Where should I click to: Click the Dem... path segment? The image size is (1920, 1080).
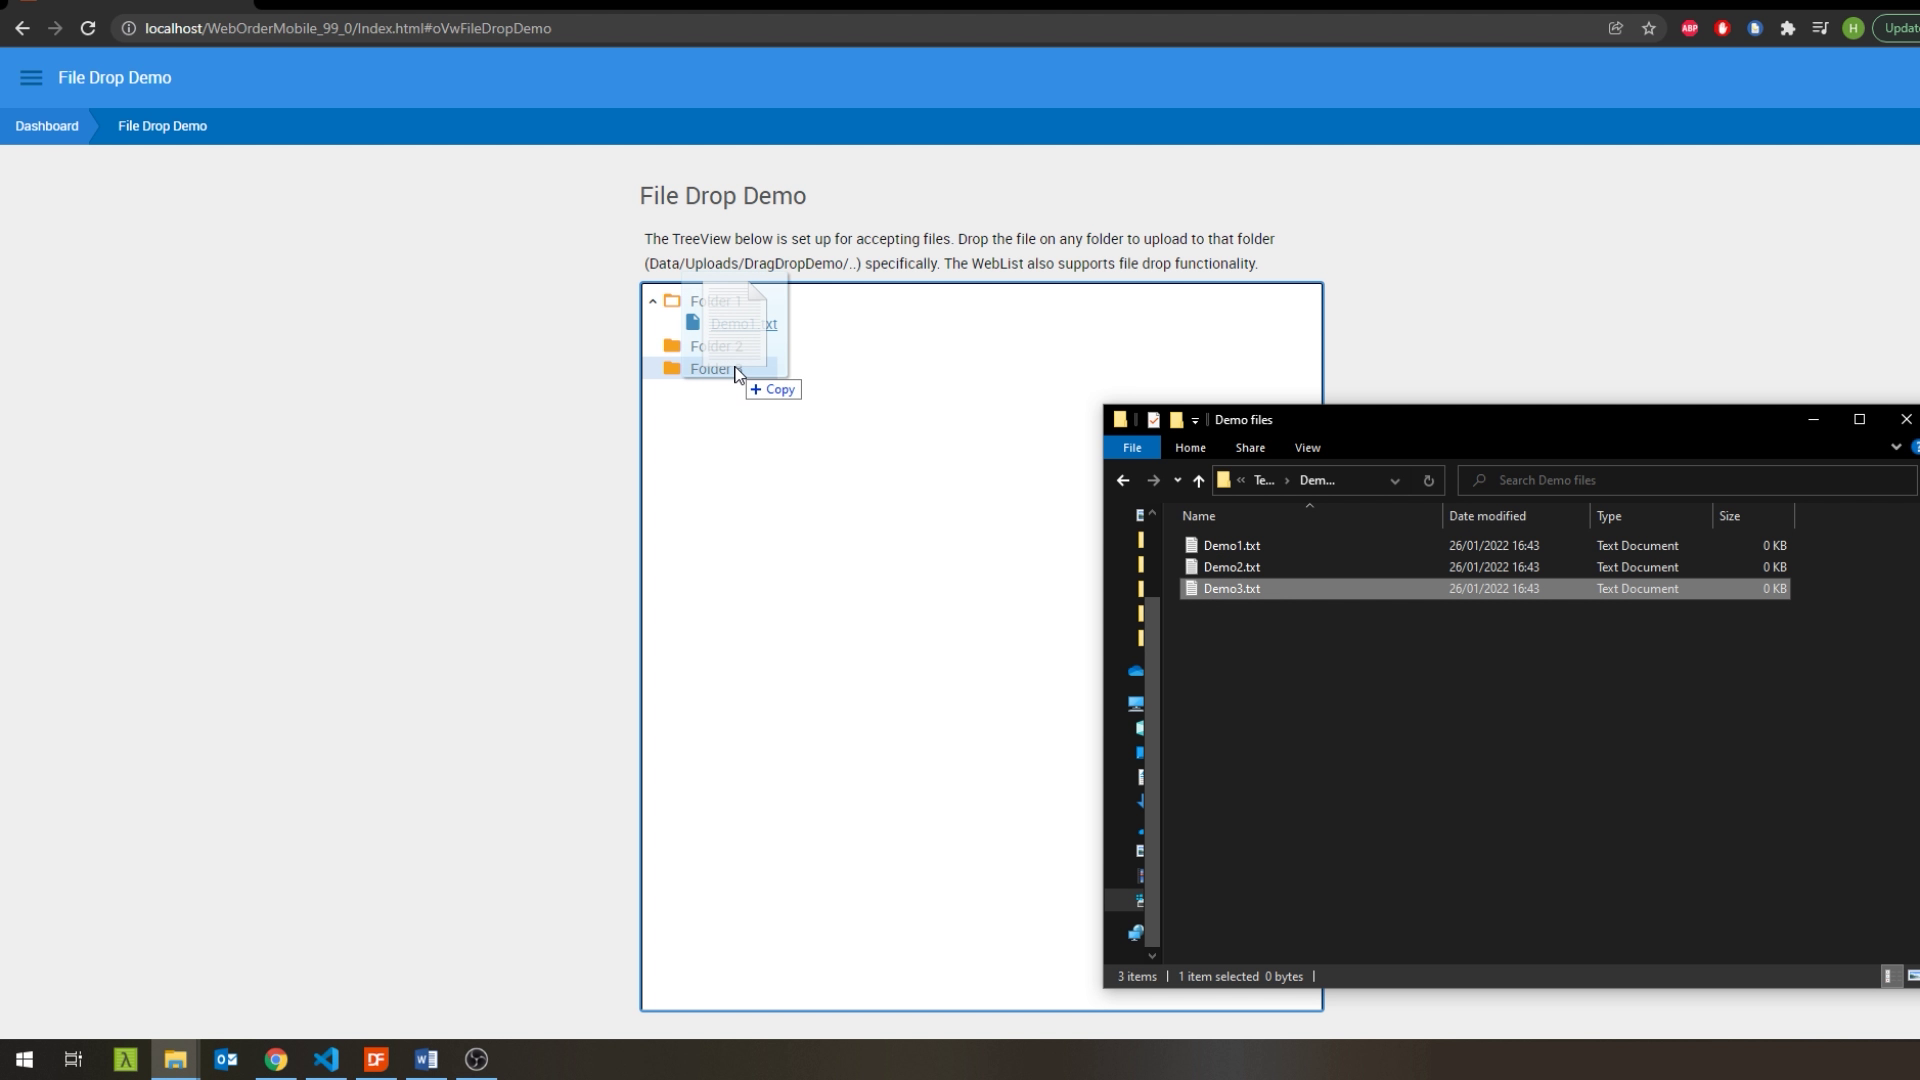click(1317, 481)
